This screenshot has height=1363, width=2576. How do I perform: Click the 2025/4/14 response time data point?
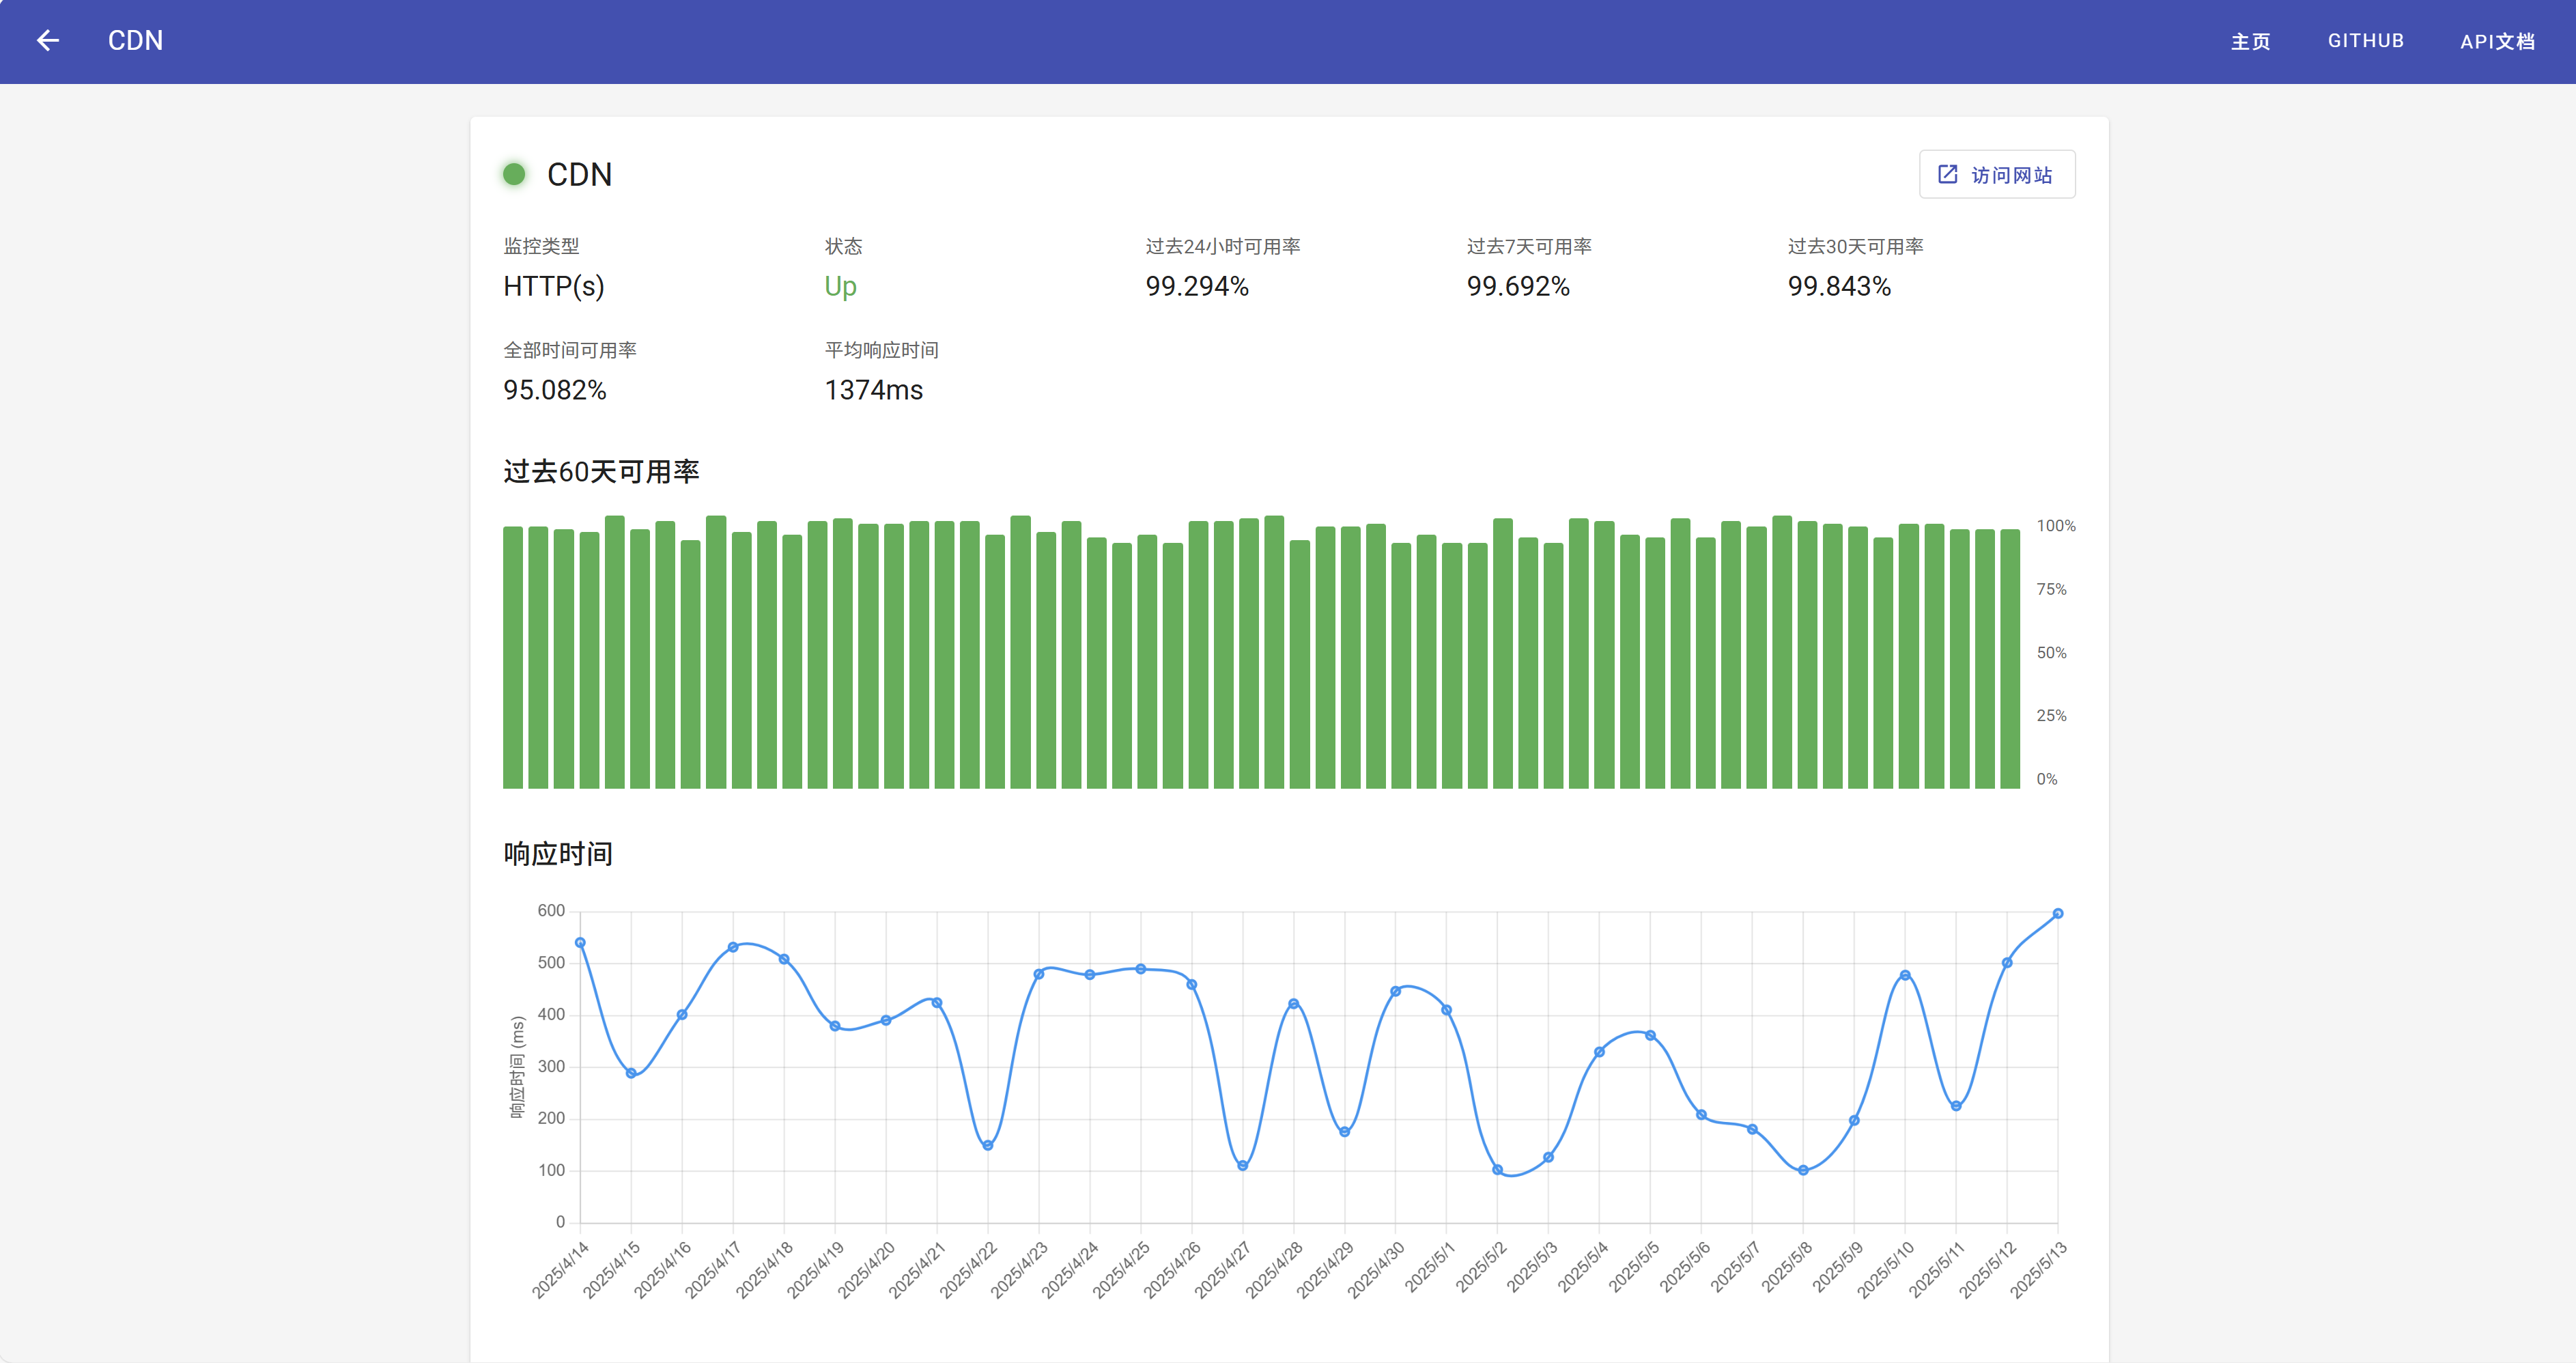tap(580, 943)
